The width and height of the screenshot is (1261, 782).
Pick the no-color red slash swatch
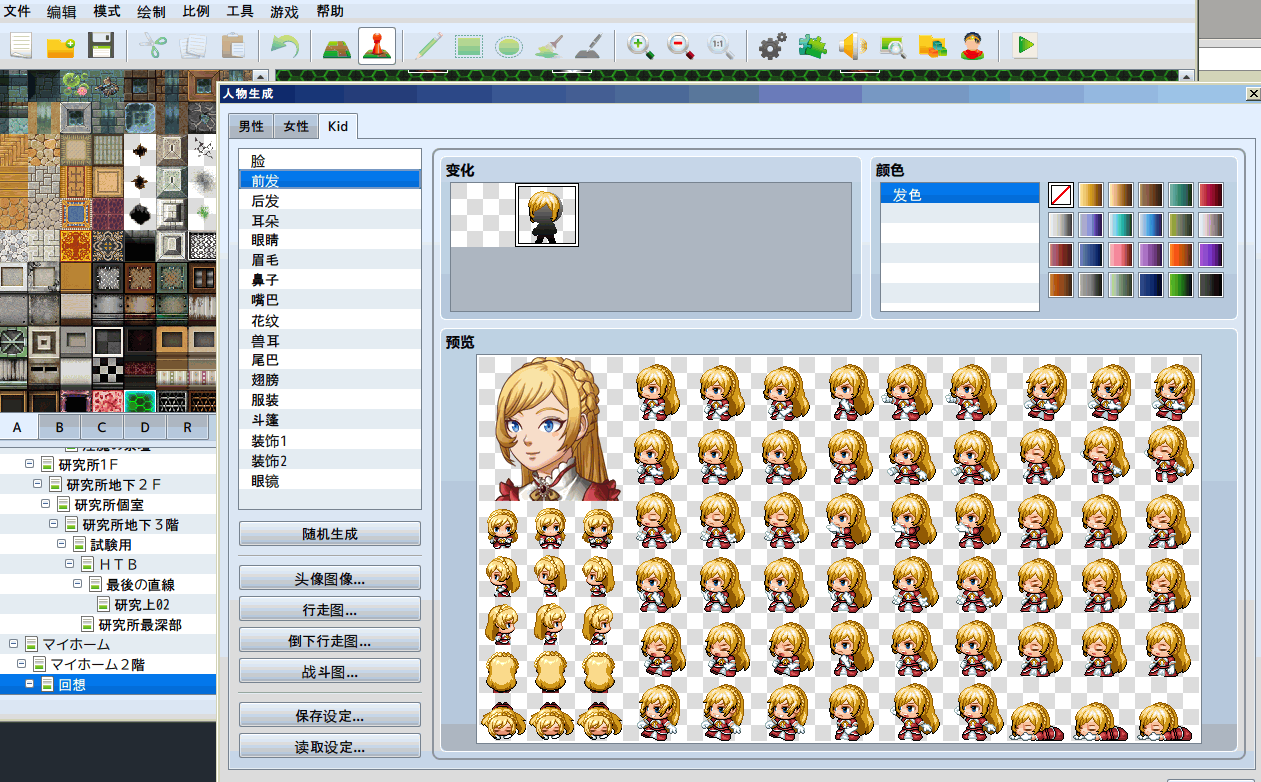pos(1061,195)
